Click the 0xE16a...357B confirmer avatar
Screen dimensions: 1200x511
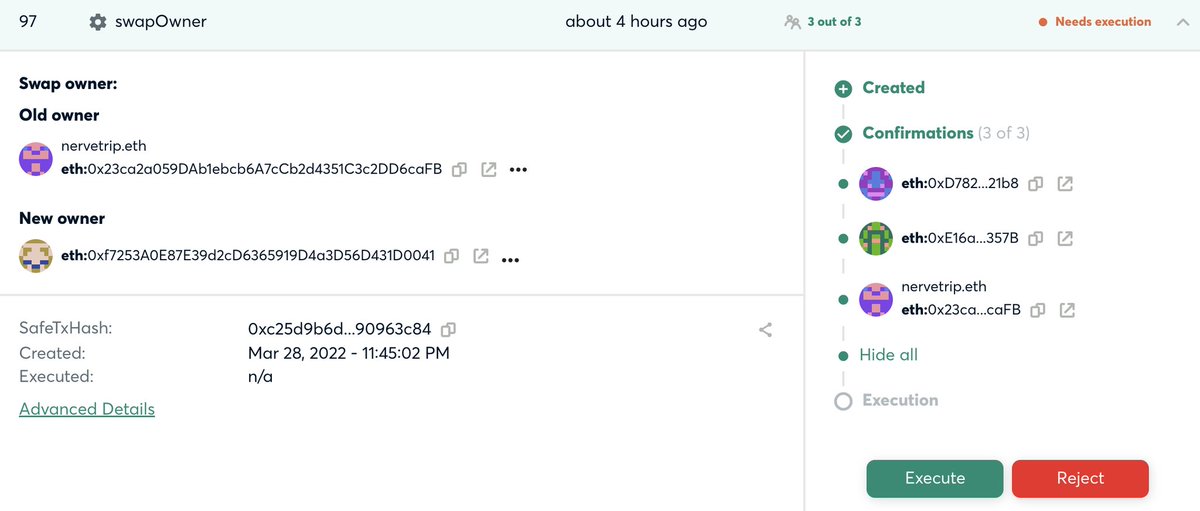coord(876,238)
